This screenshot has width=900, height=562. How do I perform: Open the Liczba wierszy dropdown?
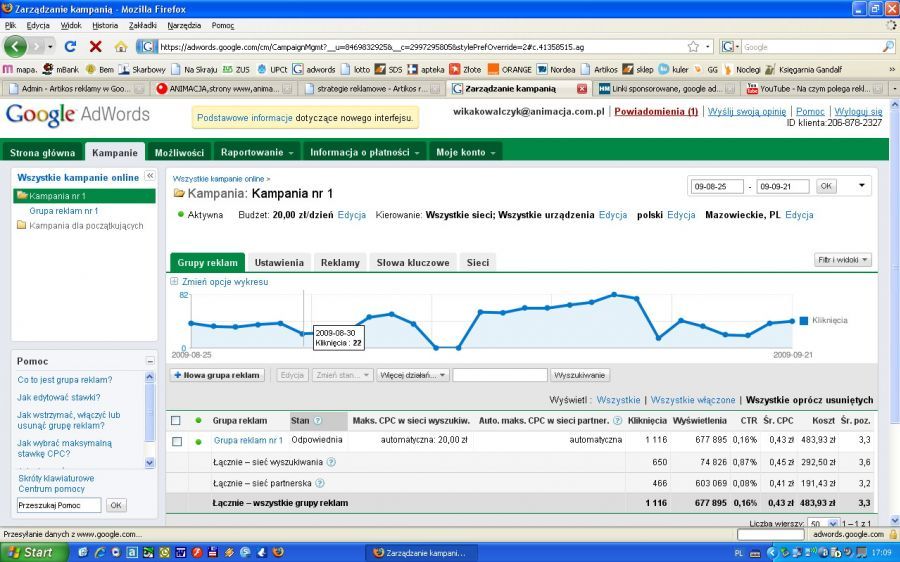[823, 523]
